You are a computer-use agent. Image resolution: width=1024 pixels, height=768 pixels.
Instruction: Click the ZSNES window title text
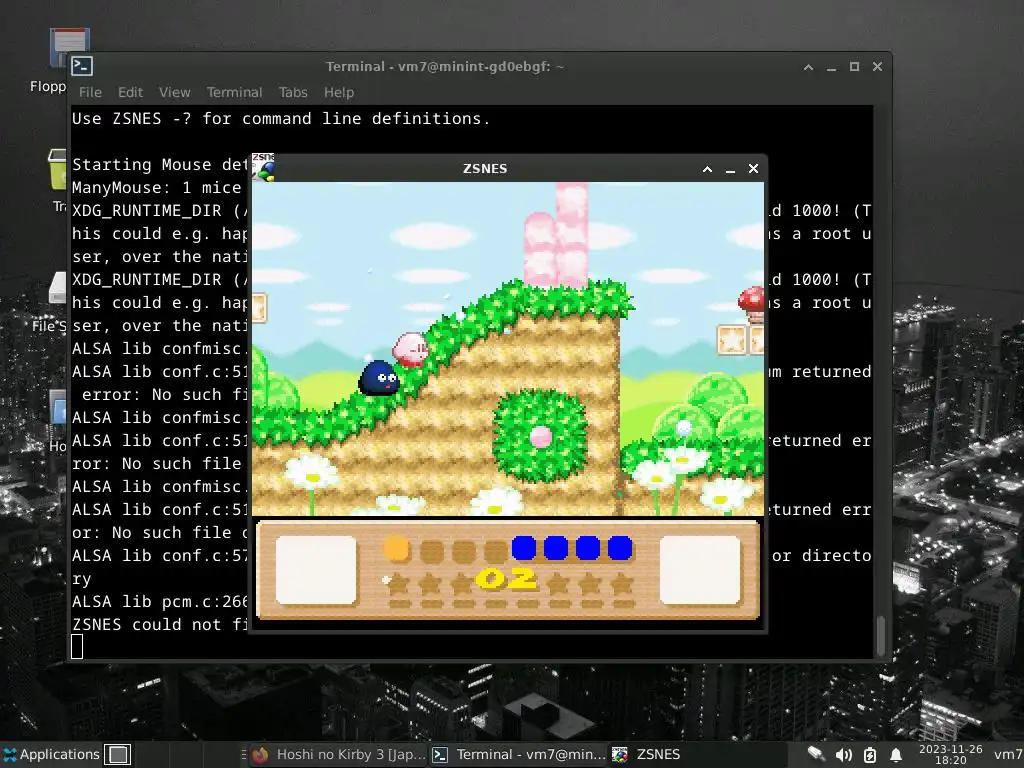[485, 168]
